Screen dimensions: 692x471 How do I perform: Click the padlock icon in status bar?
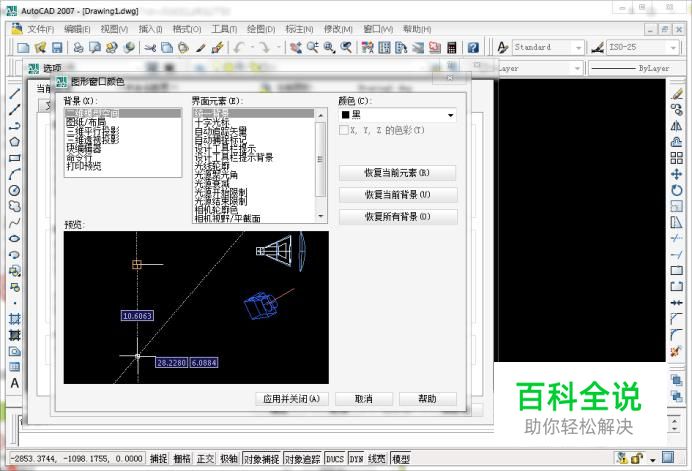[636, 459]
